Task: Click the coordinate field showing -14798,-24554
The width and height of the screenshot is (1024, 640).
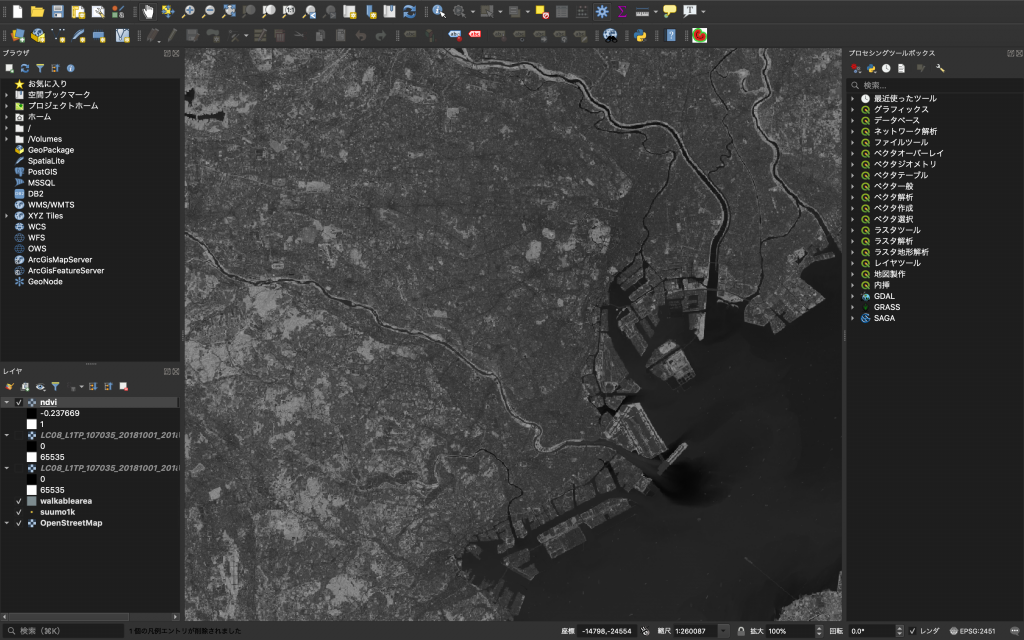Action: click(x=607, y=631)
